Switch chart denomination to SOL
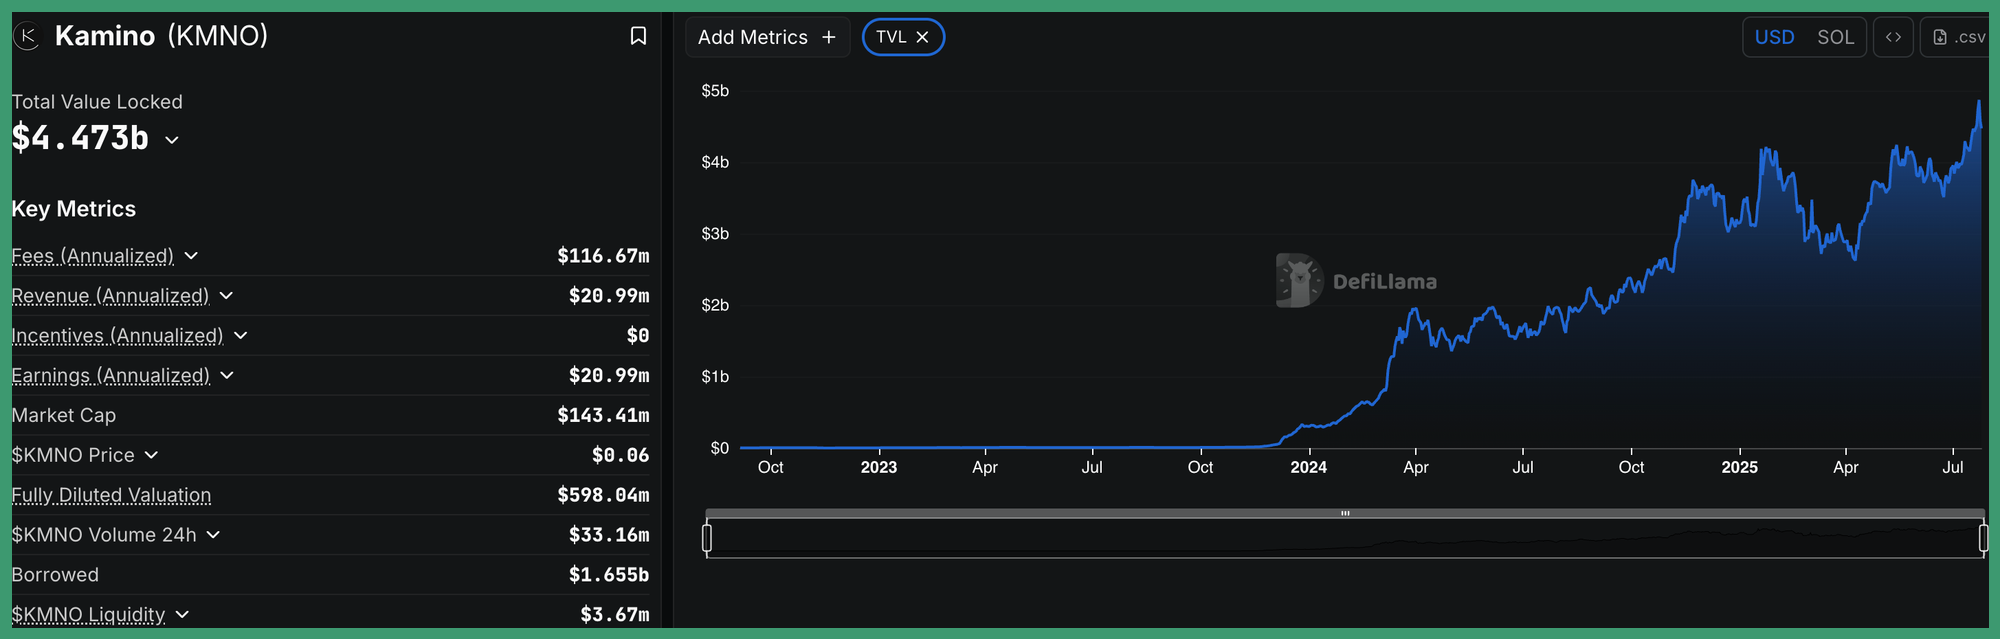The width and height of the screenshot is (2000, 639). [x=1835, y=37]
